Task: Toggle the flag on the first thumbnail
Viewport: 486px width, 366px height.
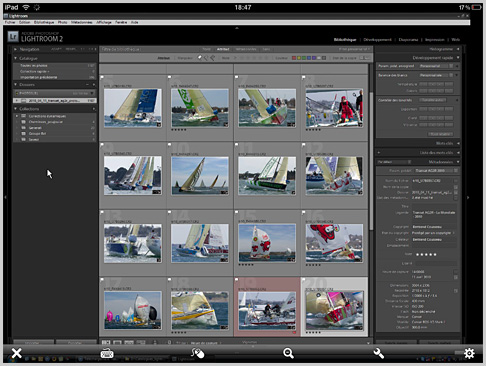Action: click(102, 77)
